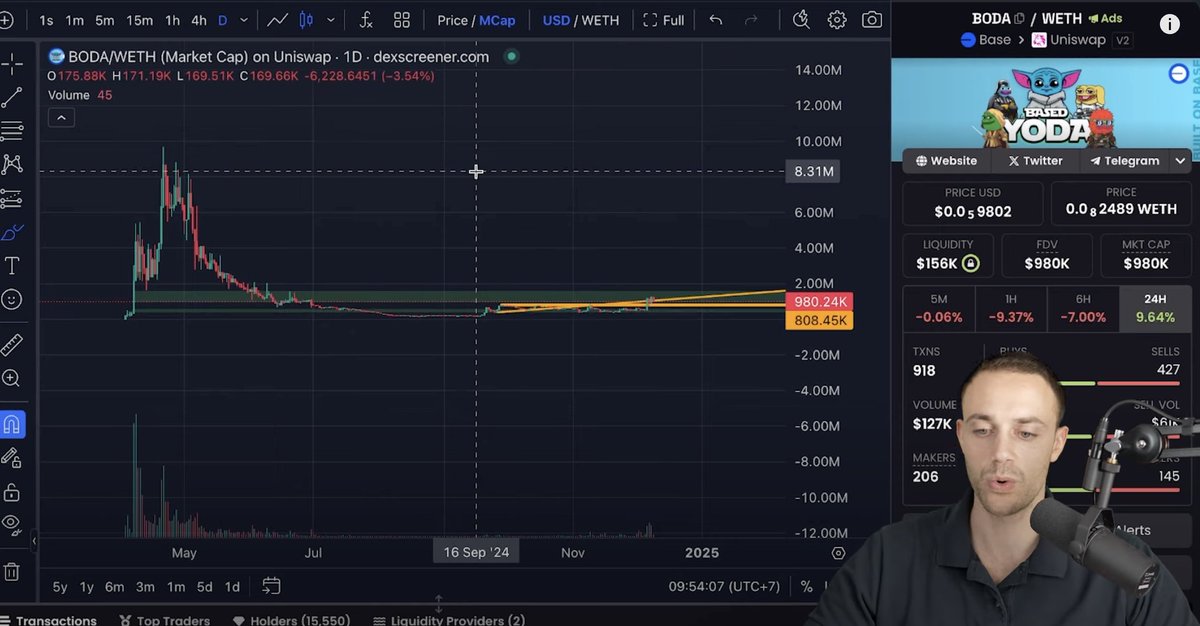
Task: Select the 24H stats tab
Action: pos(1155,308)
